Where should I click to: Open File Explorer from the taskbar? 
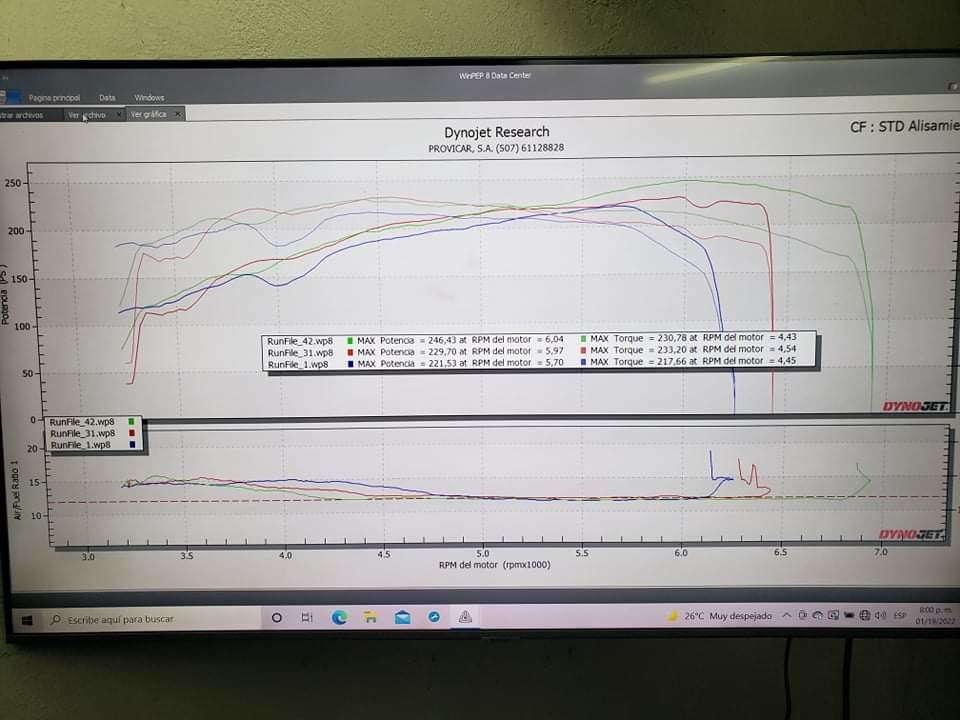370,617
